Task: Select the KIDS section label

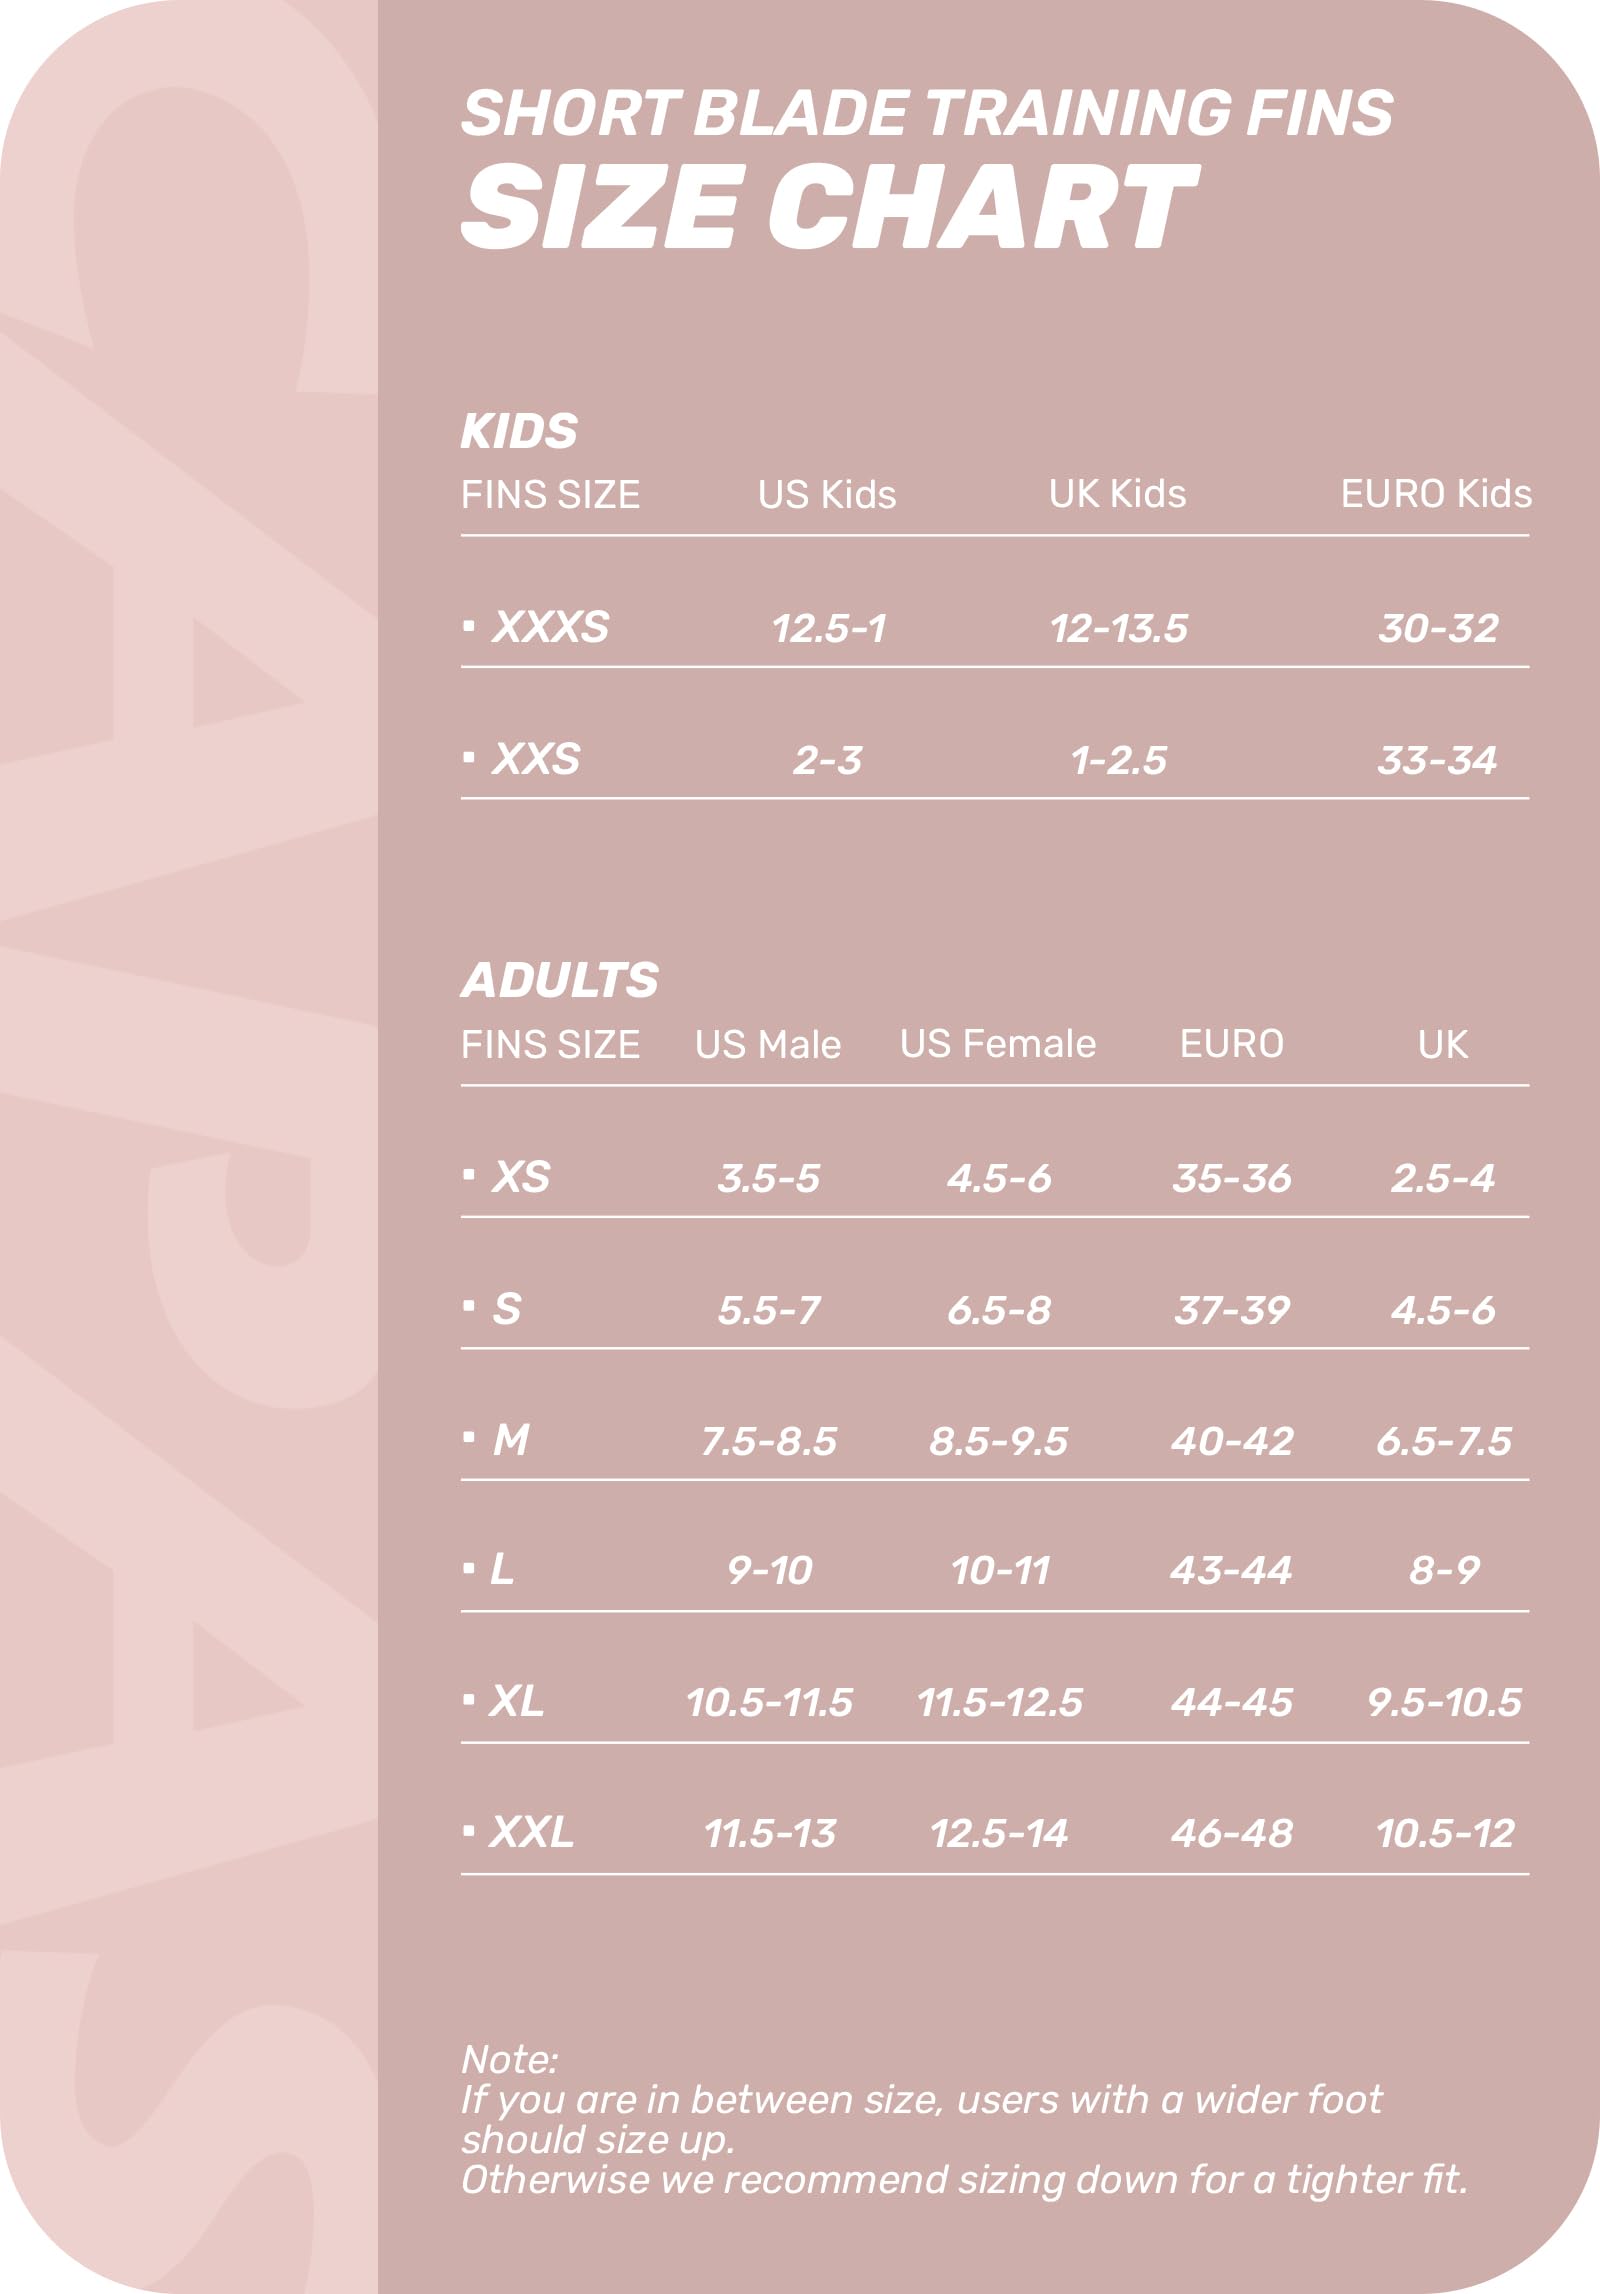Action: click(519, 431)
